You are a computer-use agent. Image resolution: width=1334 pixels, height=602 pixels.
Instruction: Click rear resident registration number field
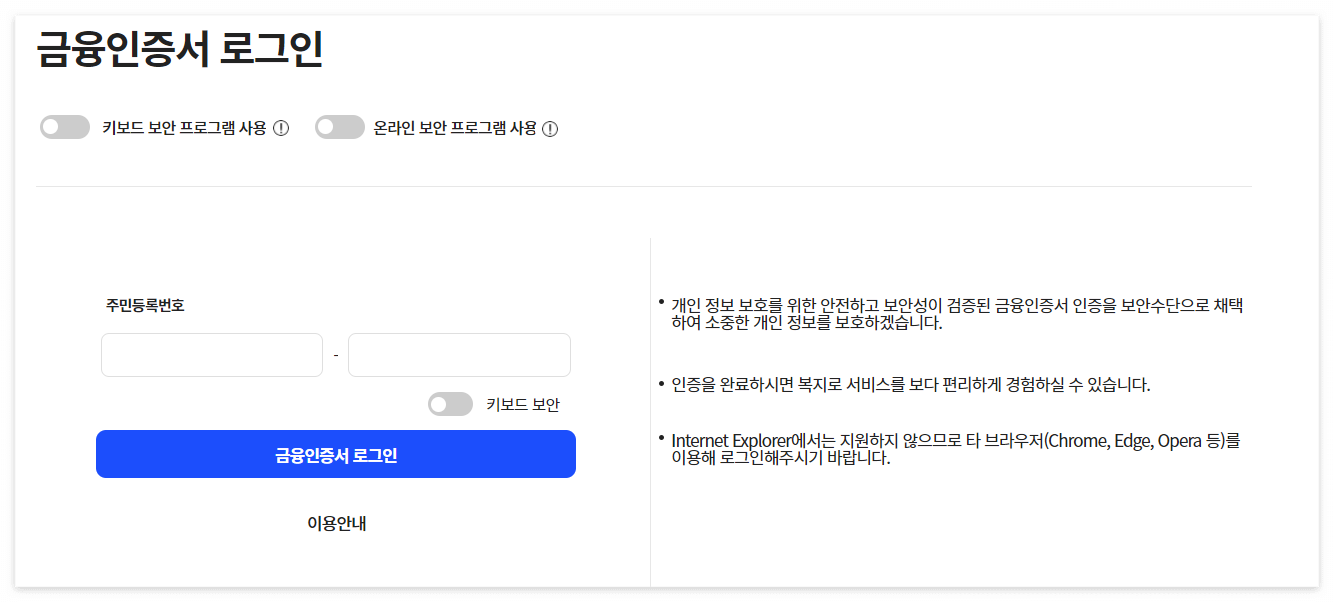[459, 354]
